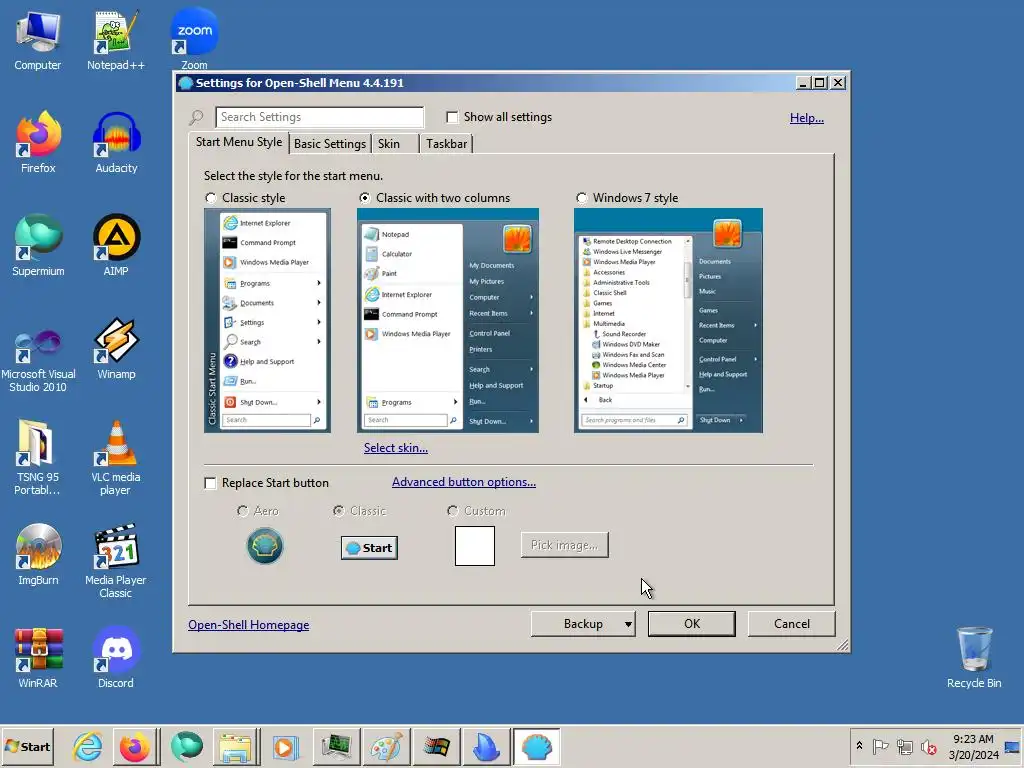Click the empty Custom image preview box
The height and width of the screenshot is (768, 1024).
coord(475,546)
